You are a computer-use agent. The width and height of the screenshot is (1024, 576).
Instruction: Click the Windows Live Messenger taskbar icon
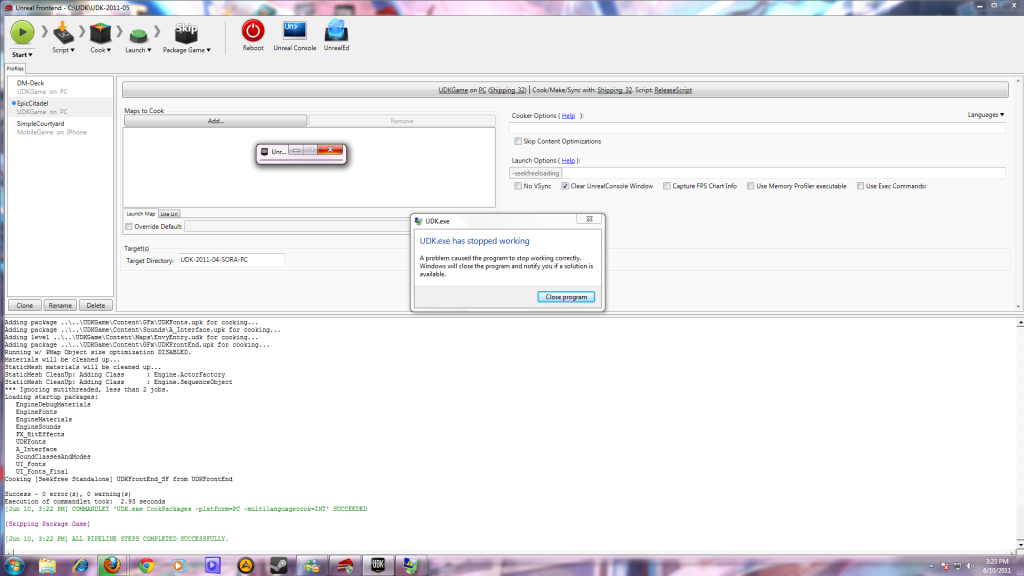click(312, 566)
